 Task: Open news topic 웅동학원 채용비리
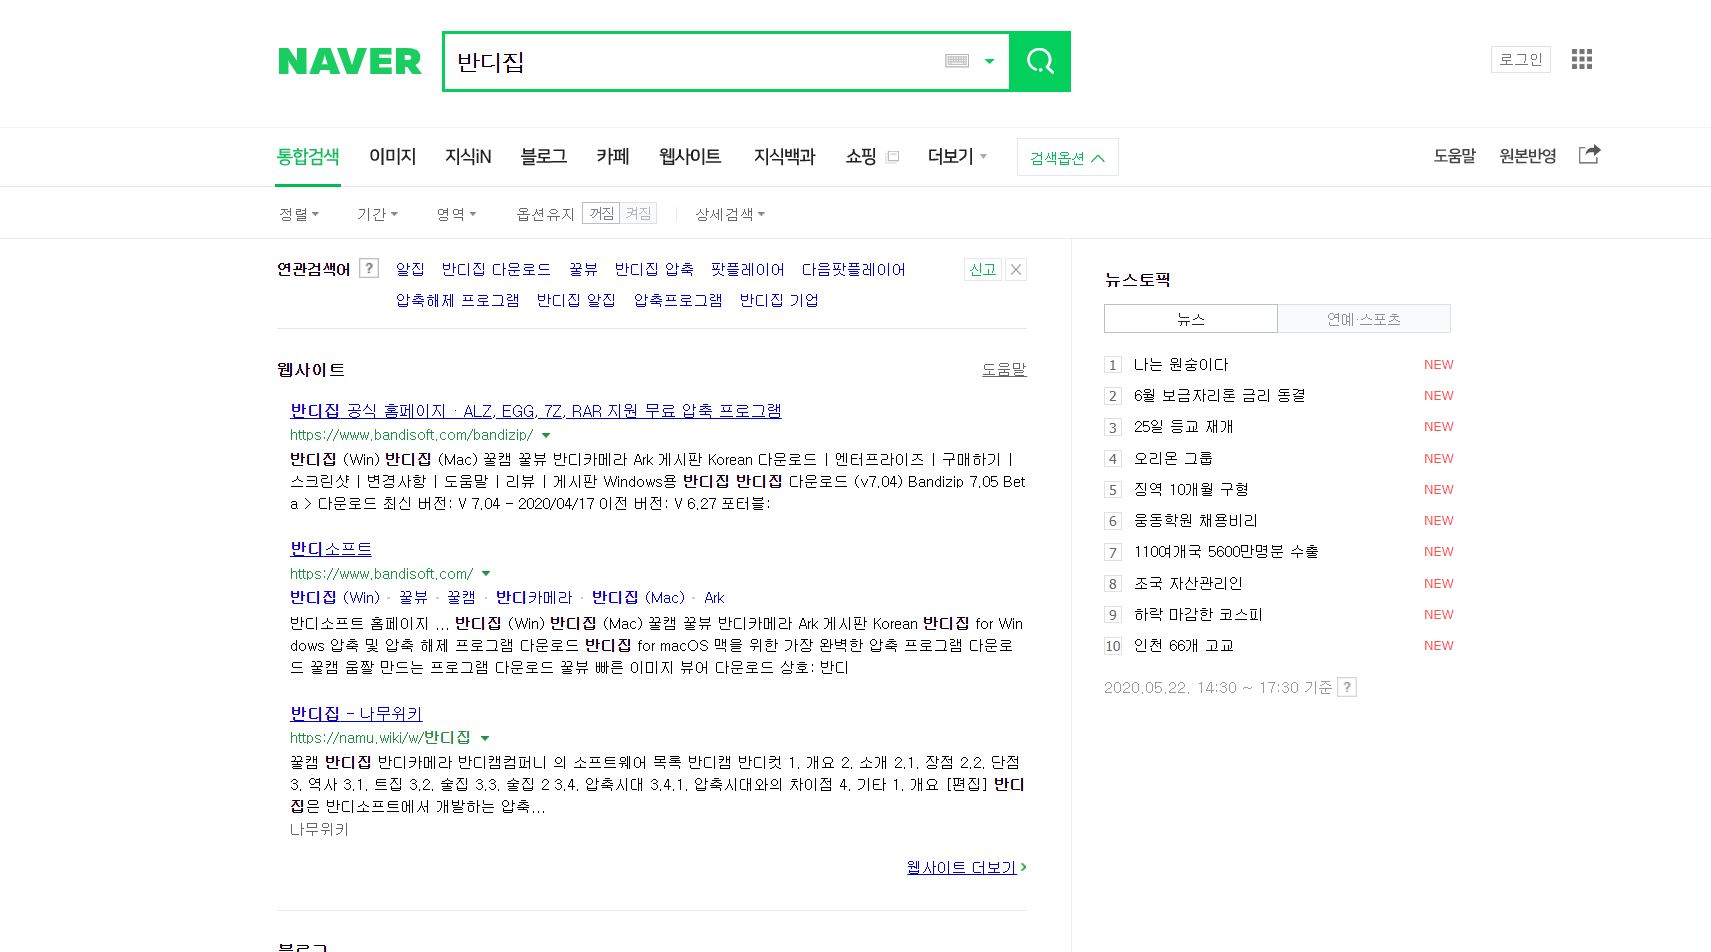pos(1195,520)
